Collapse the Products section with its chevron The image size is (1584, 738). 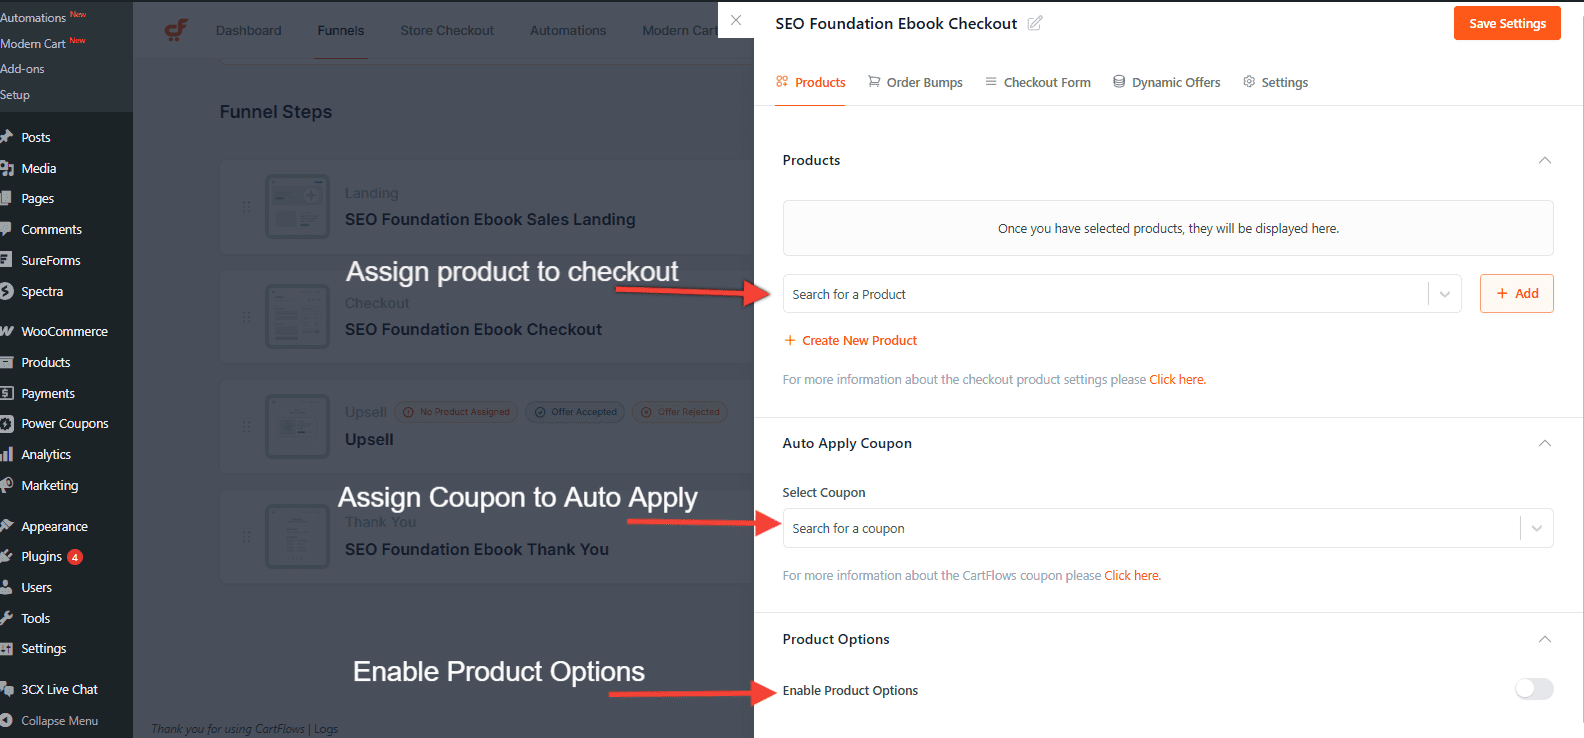(x=1545, y=159)
